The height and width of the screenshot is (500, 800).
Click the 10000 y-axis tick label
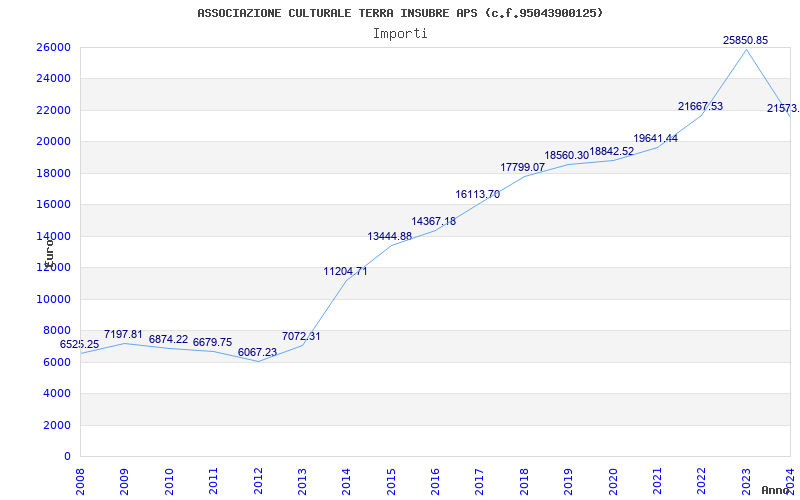coord(53,299)
